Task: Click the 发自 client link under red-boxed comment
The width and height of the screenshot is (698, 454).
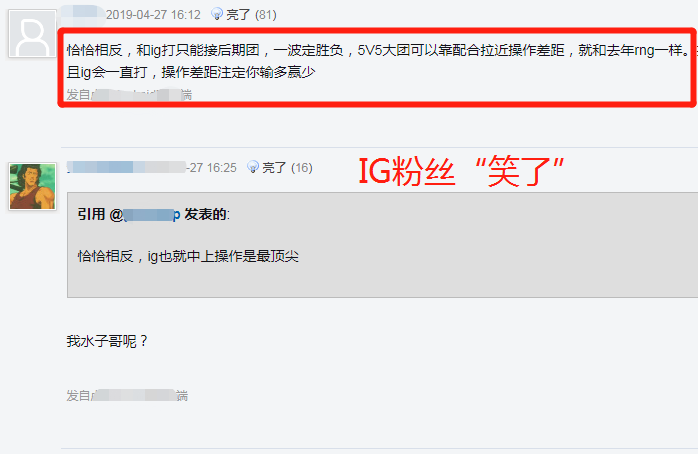Action: coord(129,94)
